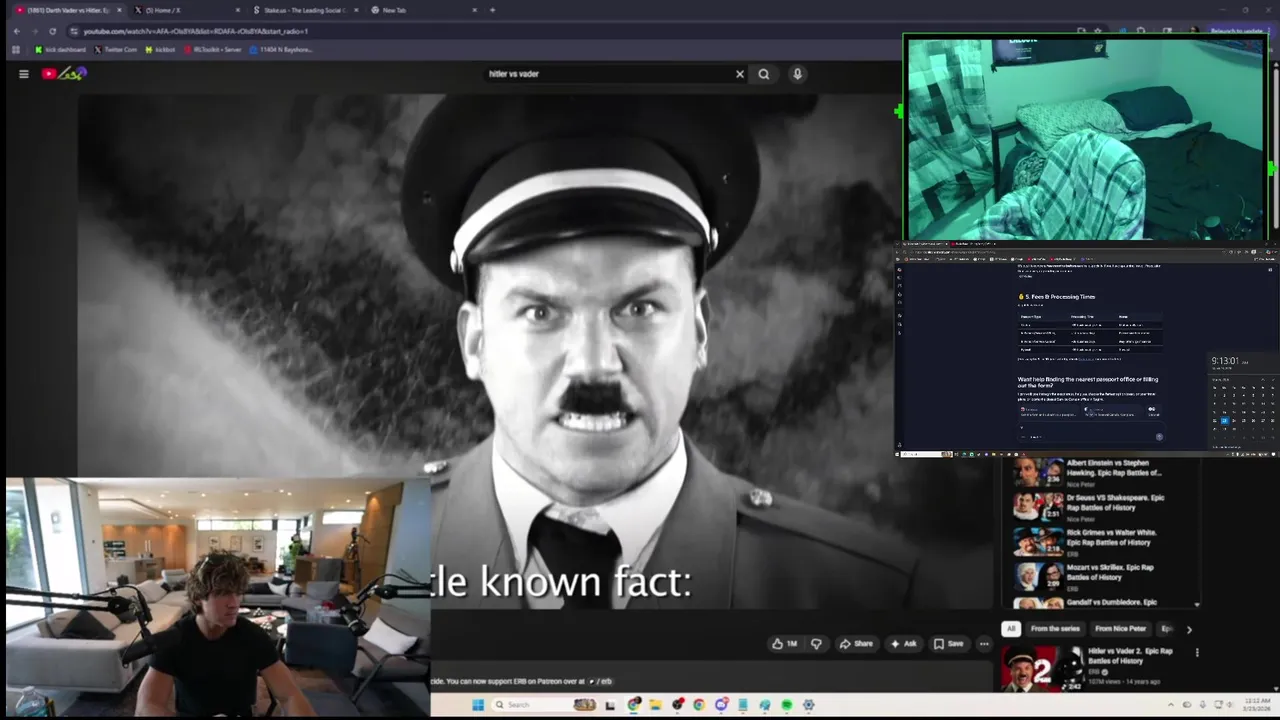Open Task View on the taskbar
This screenshot has height=720, width=1280.
(x=610, y=705)
